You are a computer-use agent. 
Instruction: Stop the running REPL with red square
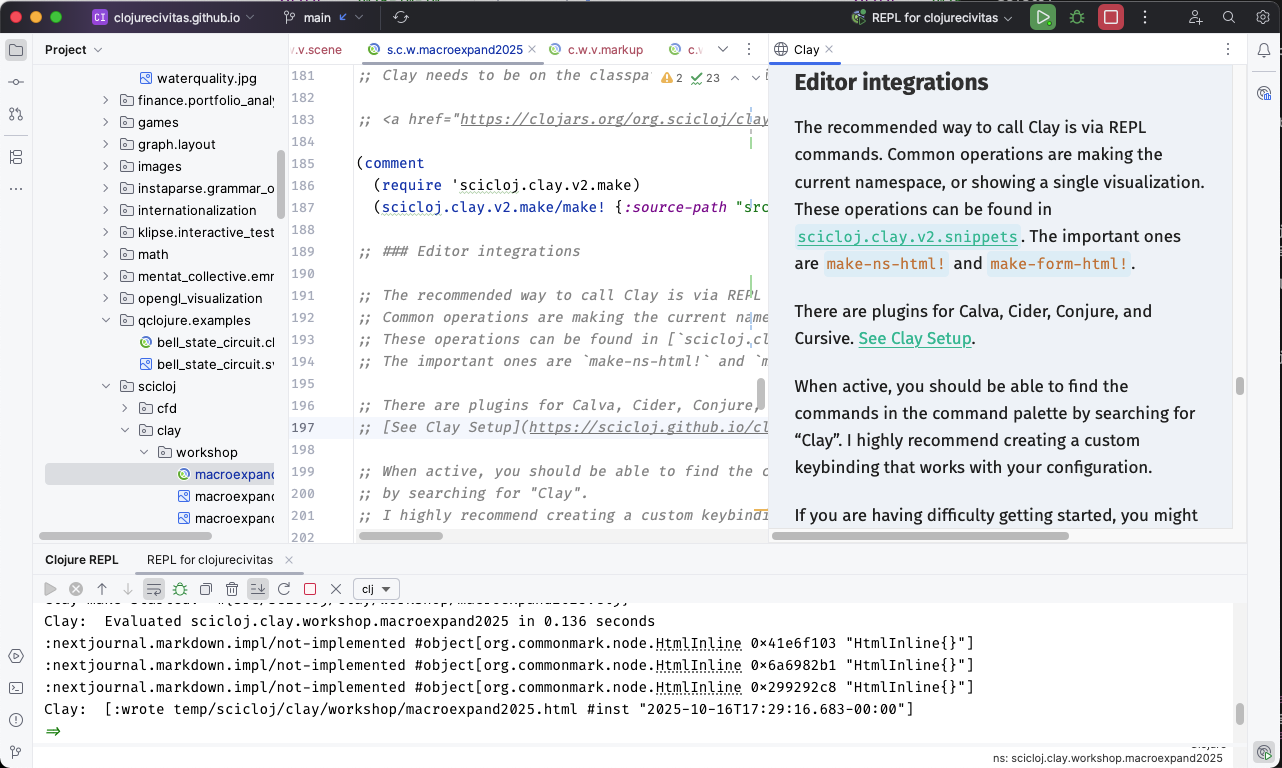[x=1110, y=17]
